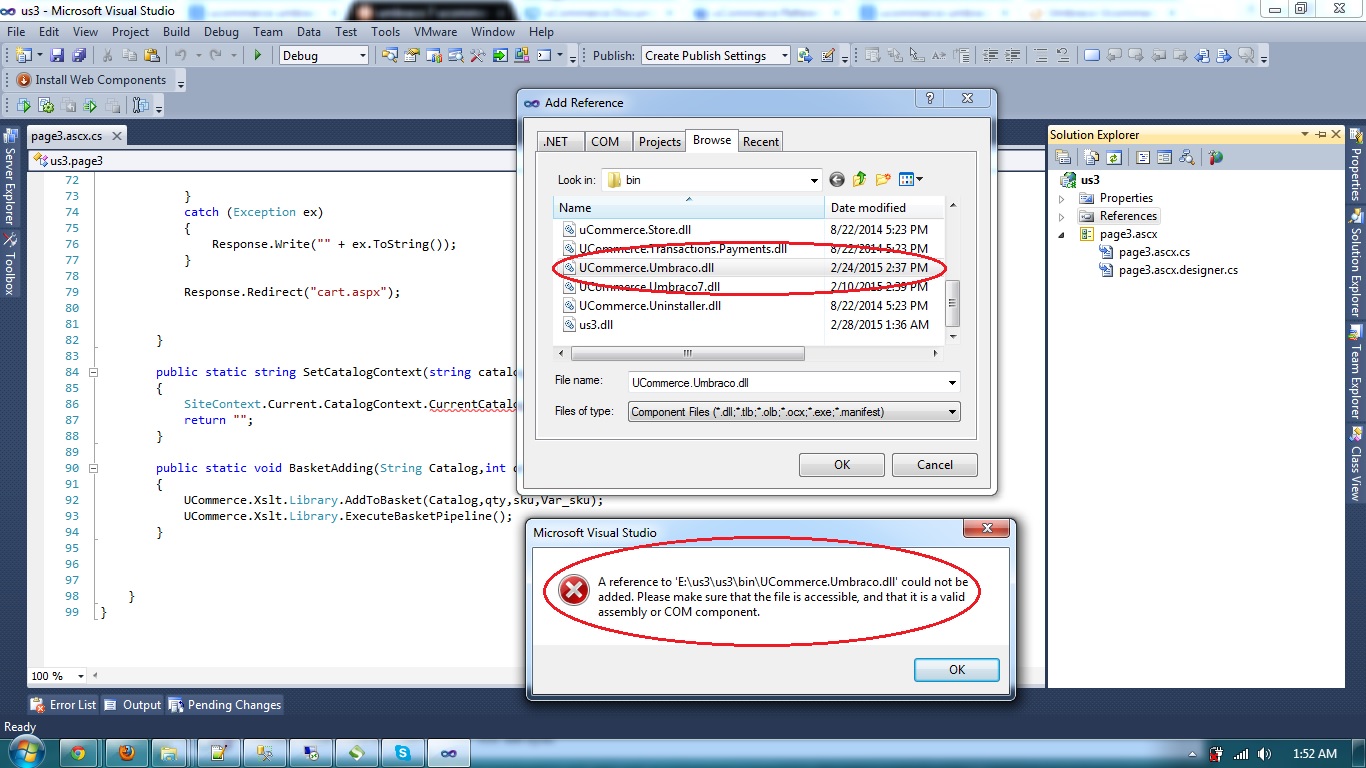Click the Create New Folder icon
This screenshot has height=768, width=1366.
883,180
